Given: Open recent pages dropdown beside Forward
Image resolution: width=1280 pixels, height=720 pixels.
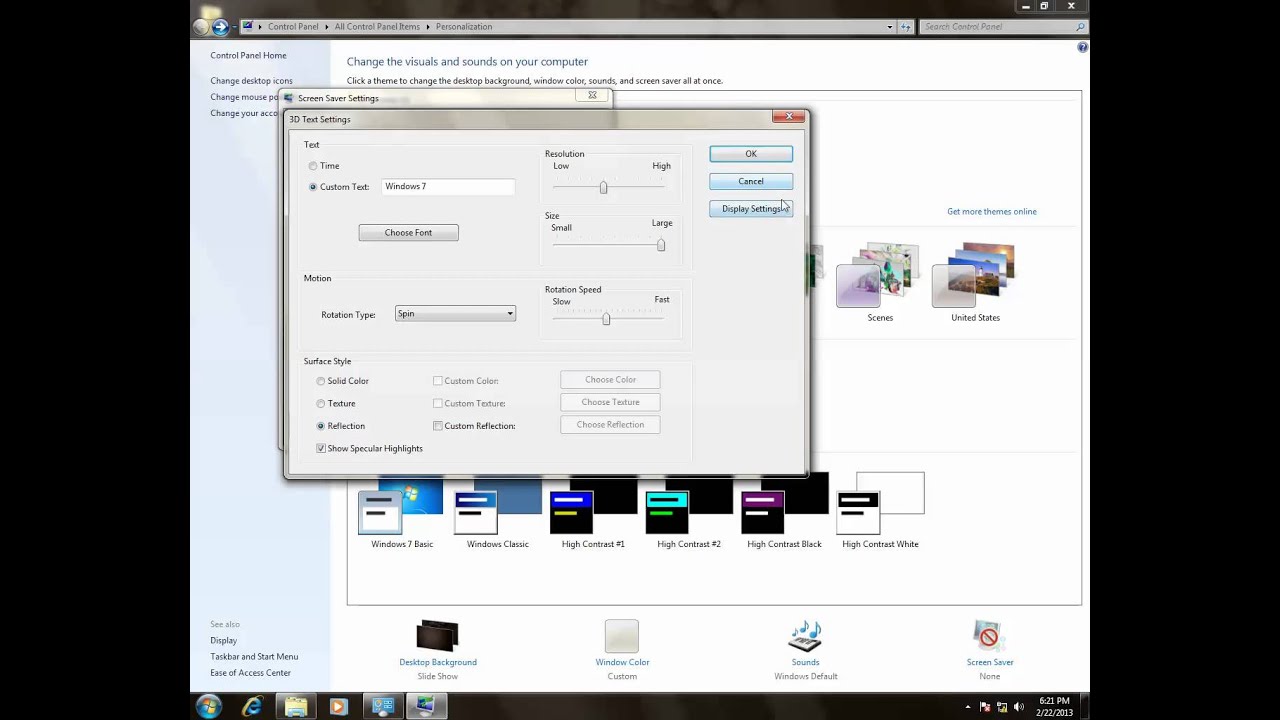Looking at the screenshot, I should (235, 27).
